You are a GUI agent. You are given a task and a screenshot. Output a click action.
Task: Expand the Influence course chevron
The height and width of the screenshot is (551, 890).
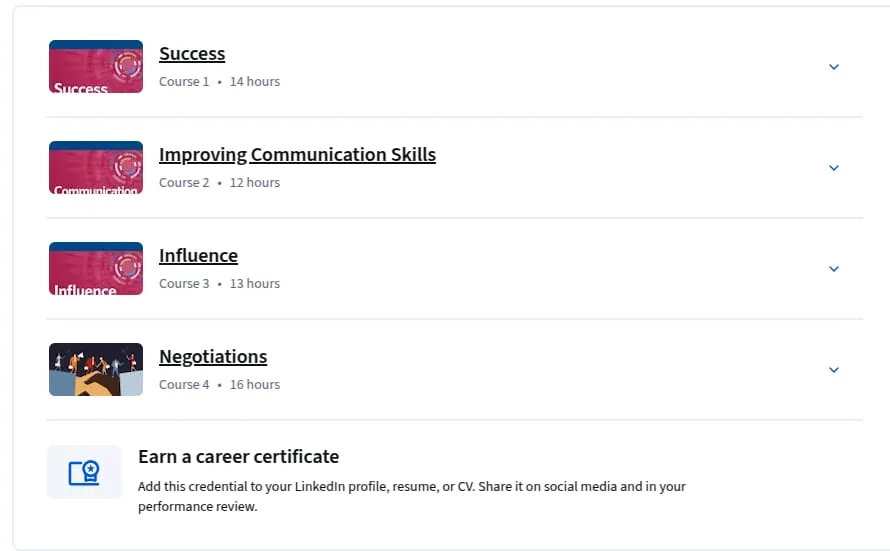pyautogui.click(x=834, y=269)
